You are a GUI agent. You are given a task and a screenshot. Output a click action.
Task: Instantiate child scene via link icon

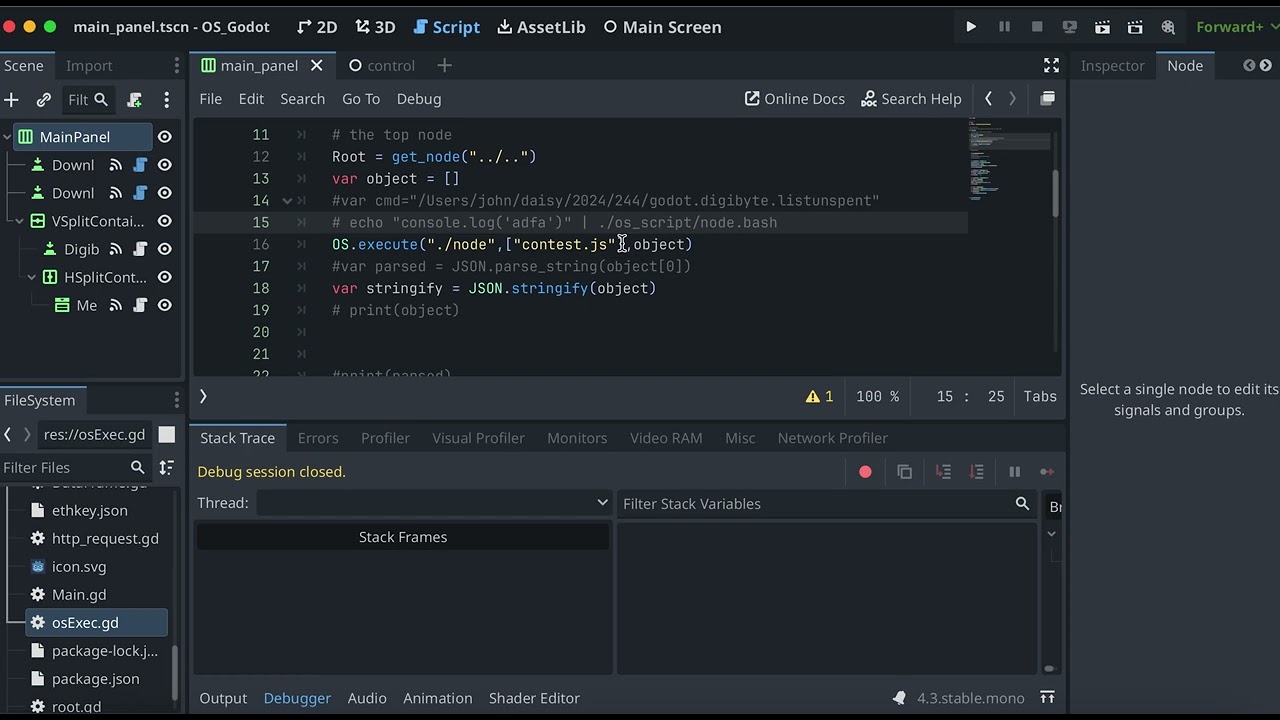coord(43,99)
